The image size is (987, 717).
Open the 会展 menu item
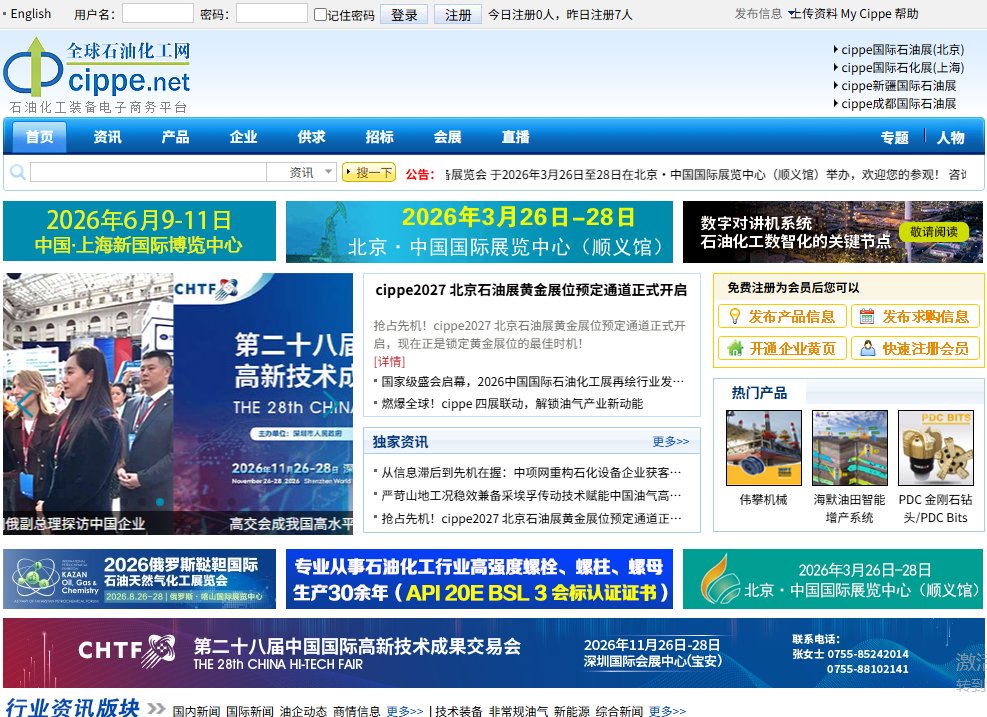[x=446, y=136]
